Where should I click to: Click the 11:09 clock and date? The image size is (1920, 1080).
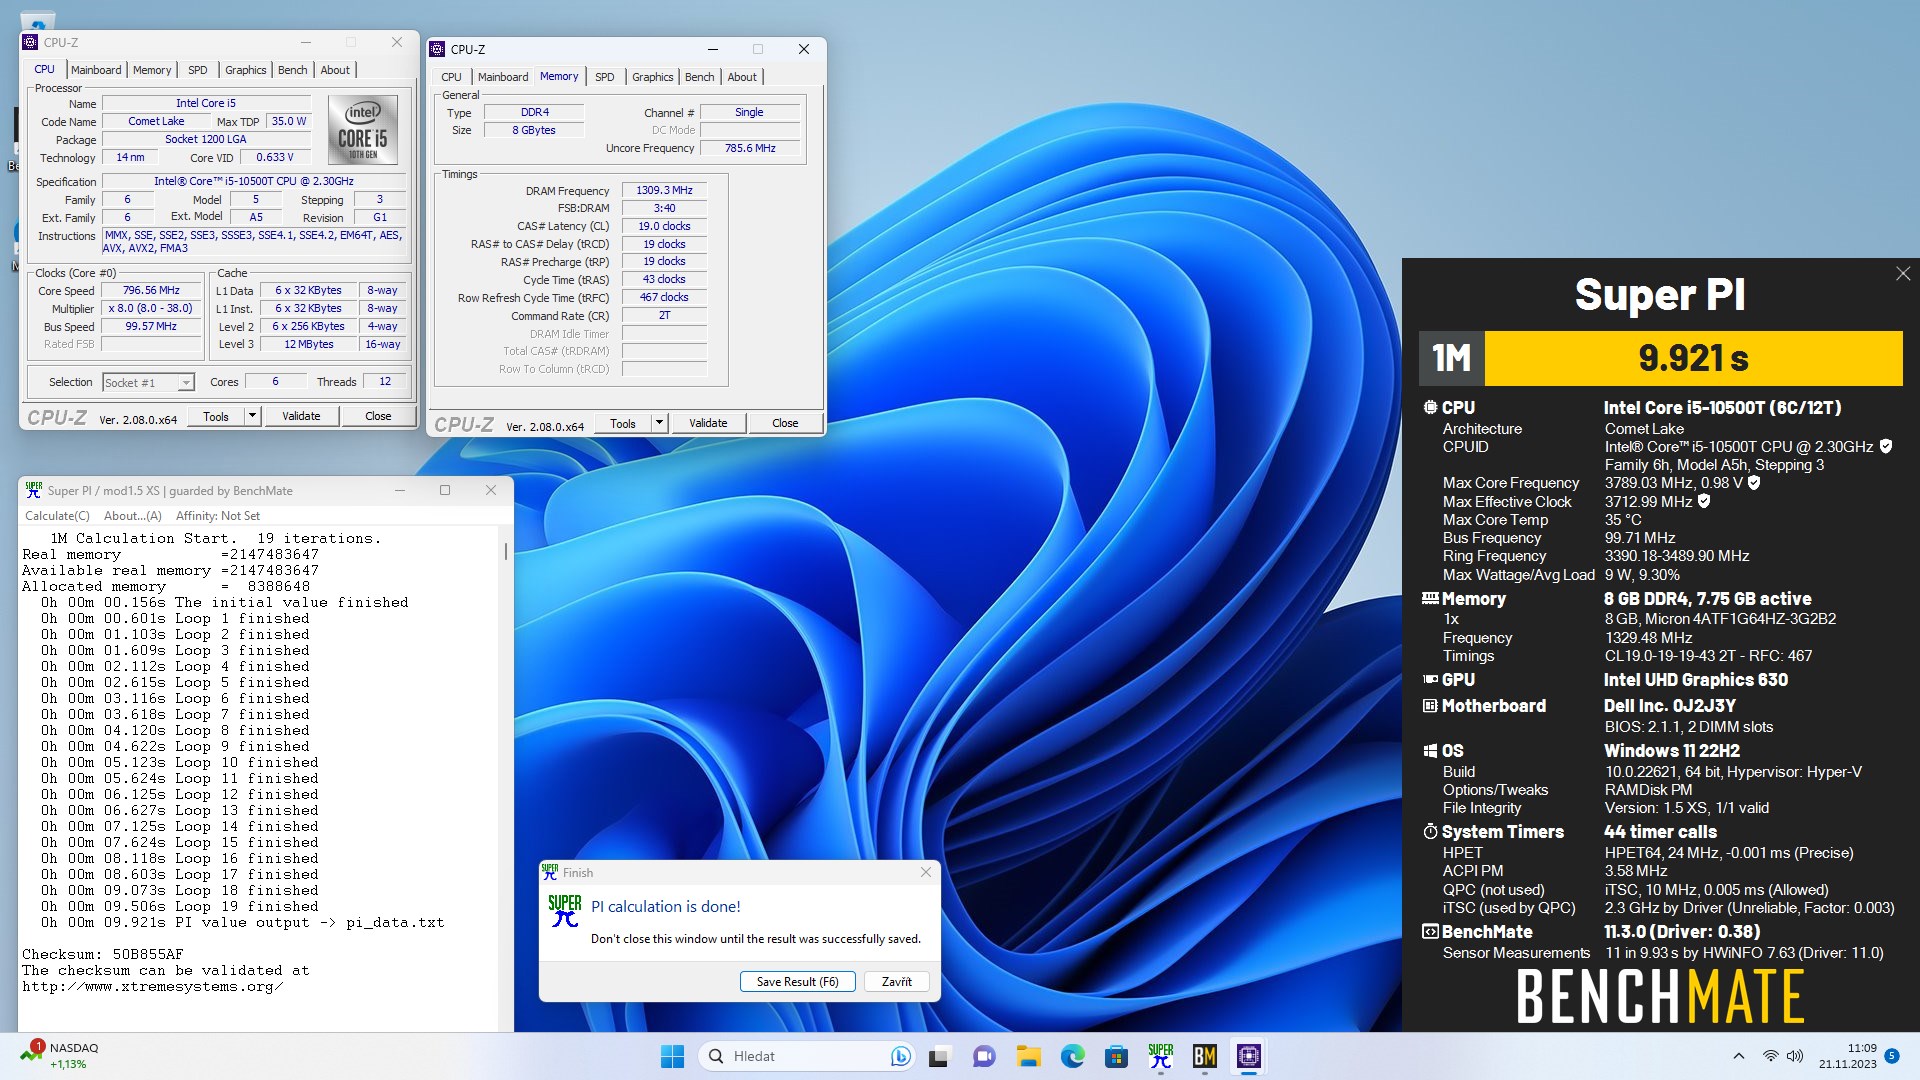click(1848, 1056)
